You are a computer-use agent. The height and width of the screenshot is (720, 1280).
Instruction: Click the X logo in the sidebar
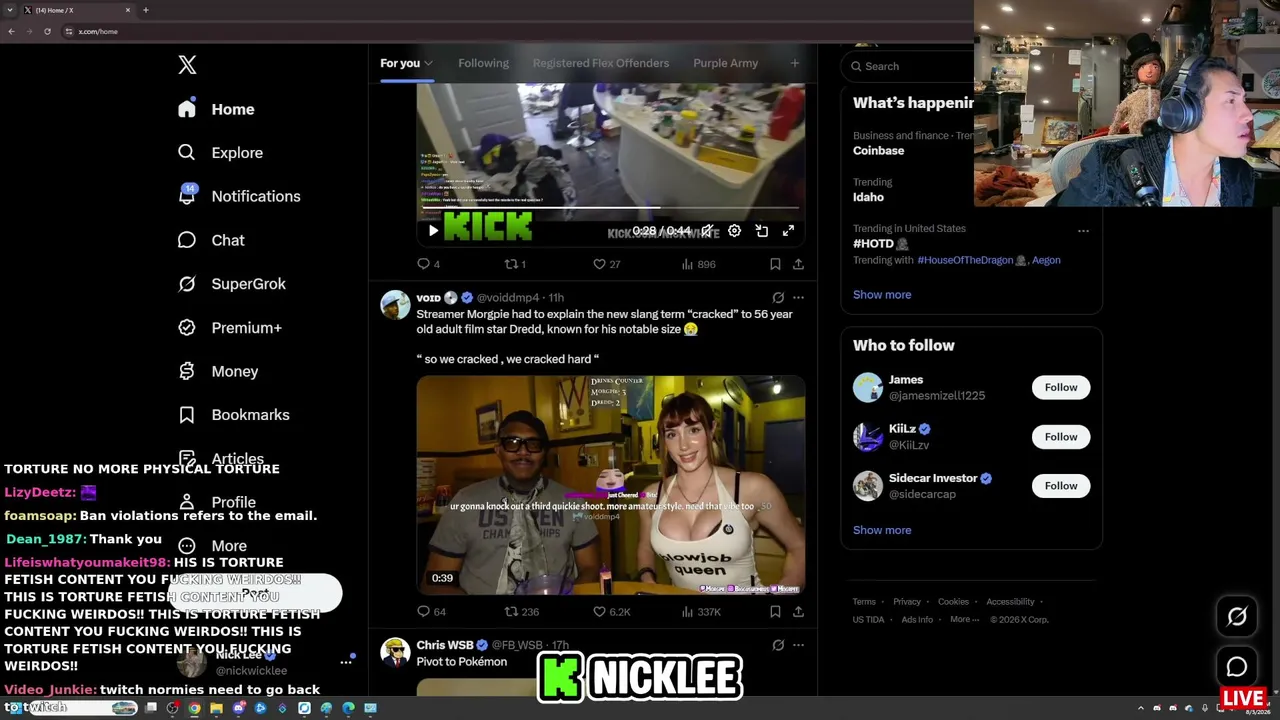(x=187, y=65)
